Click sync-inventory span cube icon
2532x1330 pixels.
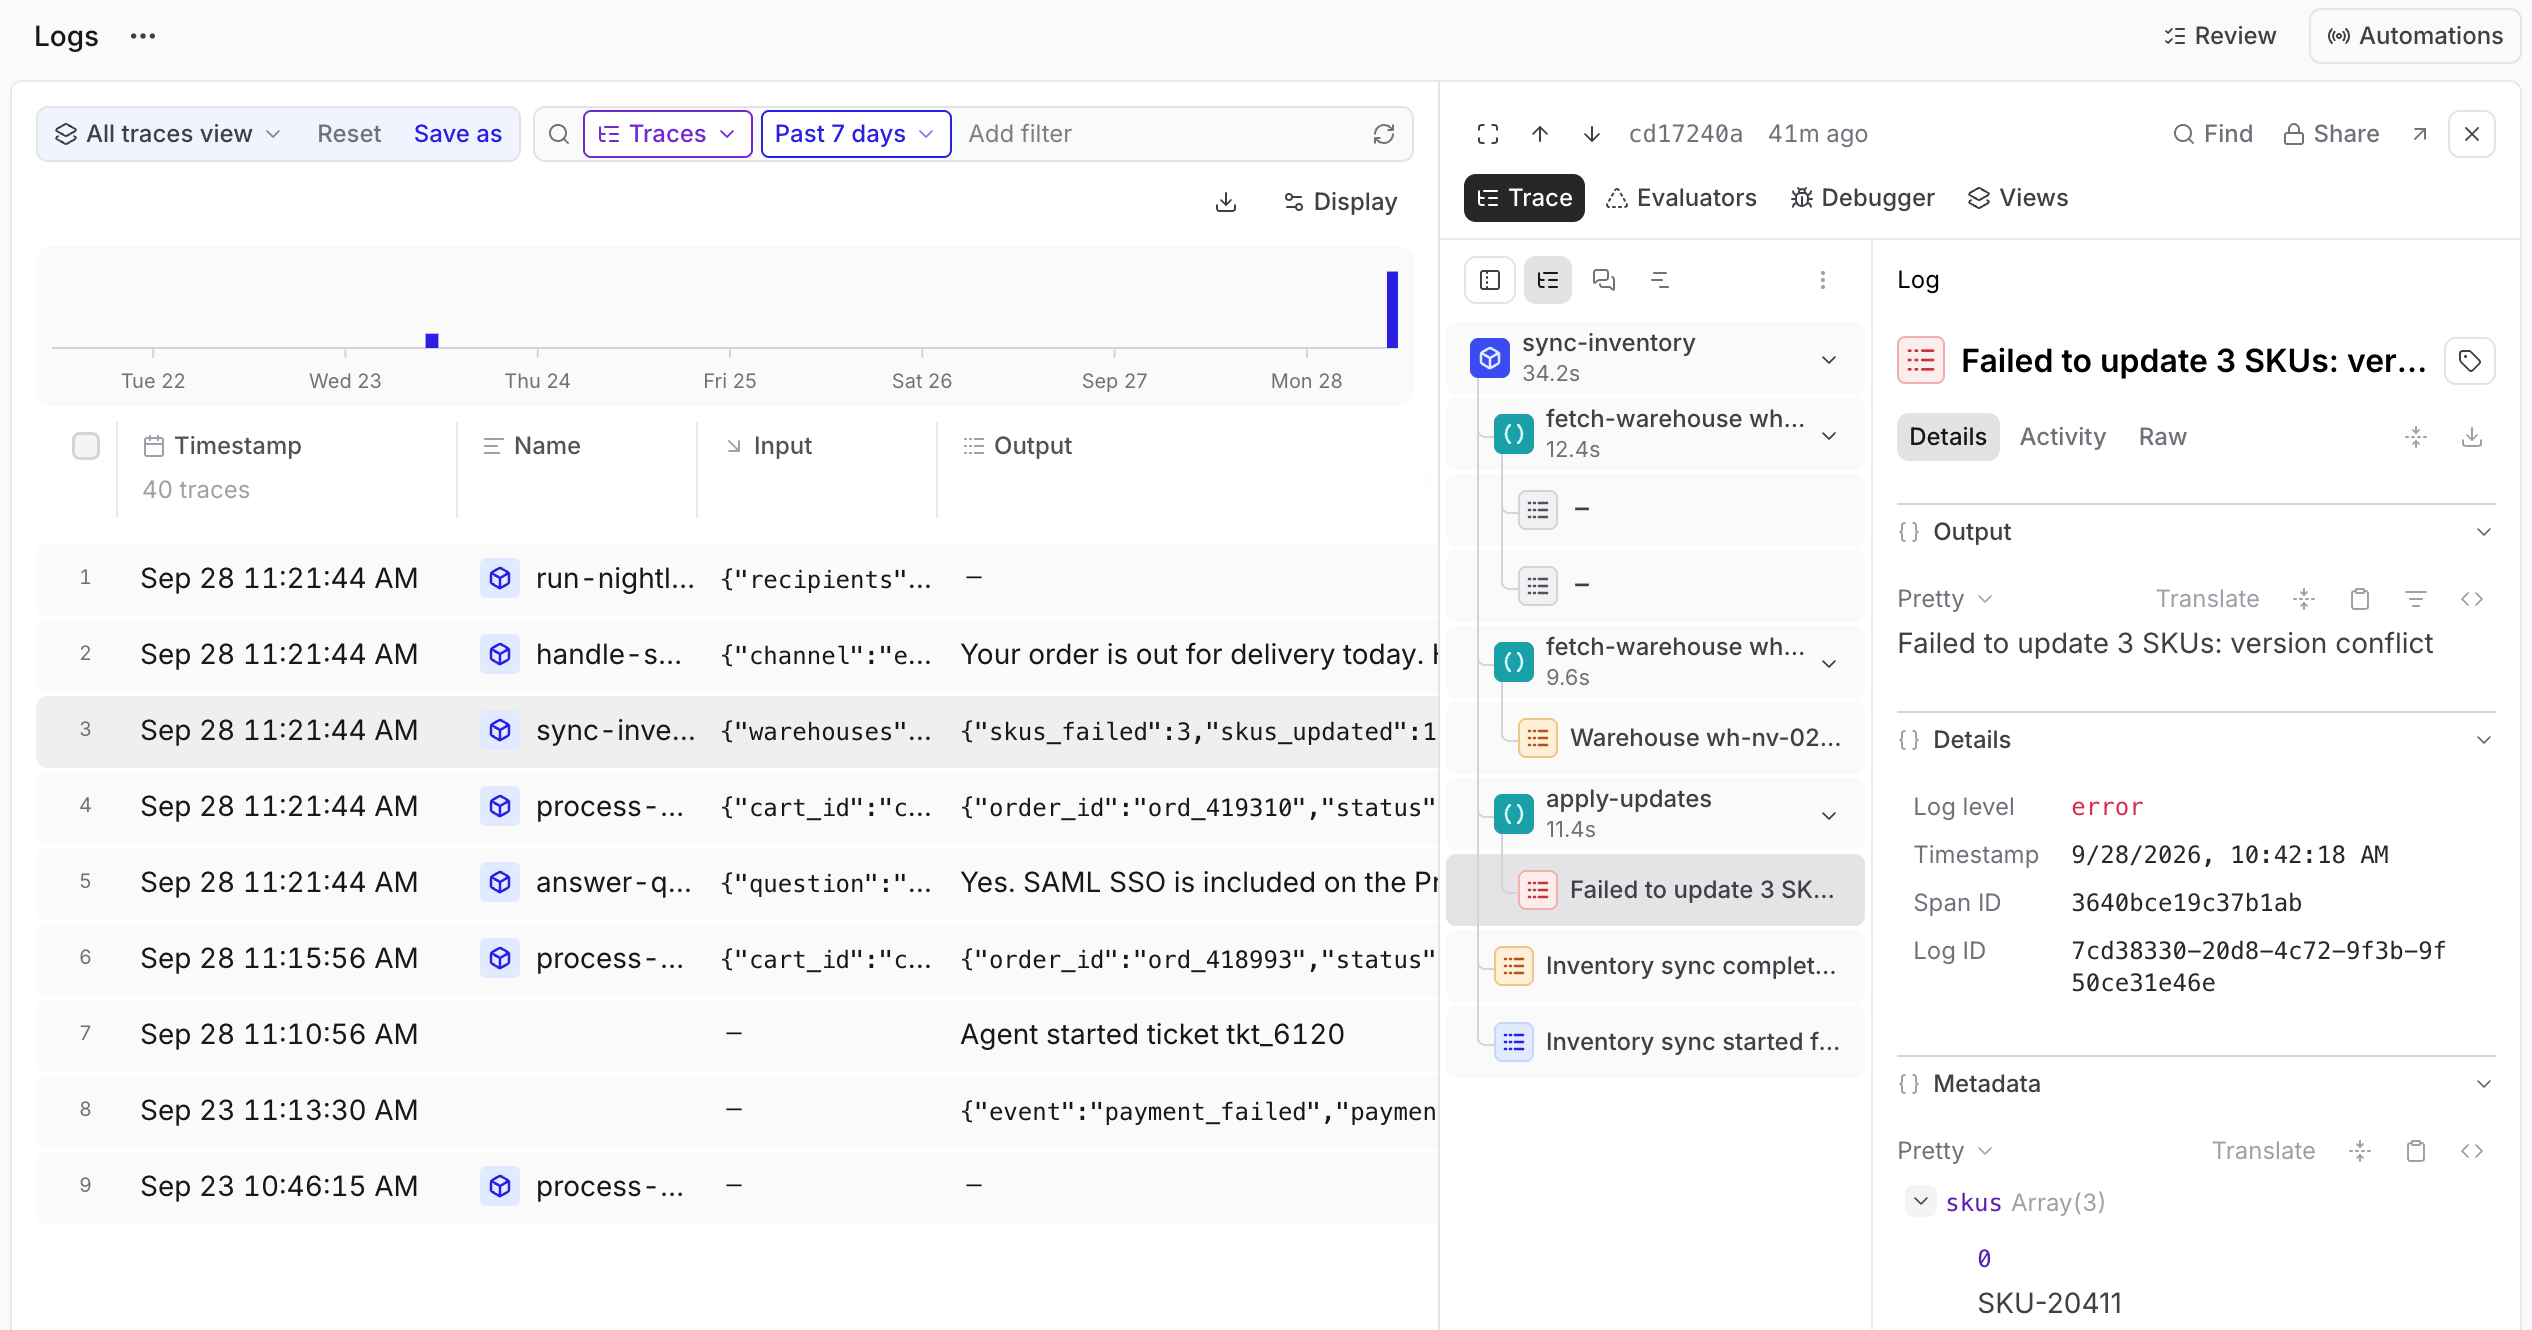(x=1490, y=358)
